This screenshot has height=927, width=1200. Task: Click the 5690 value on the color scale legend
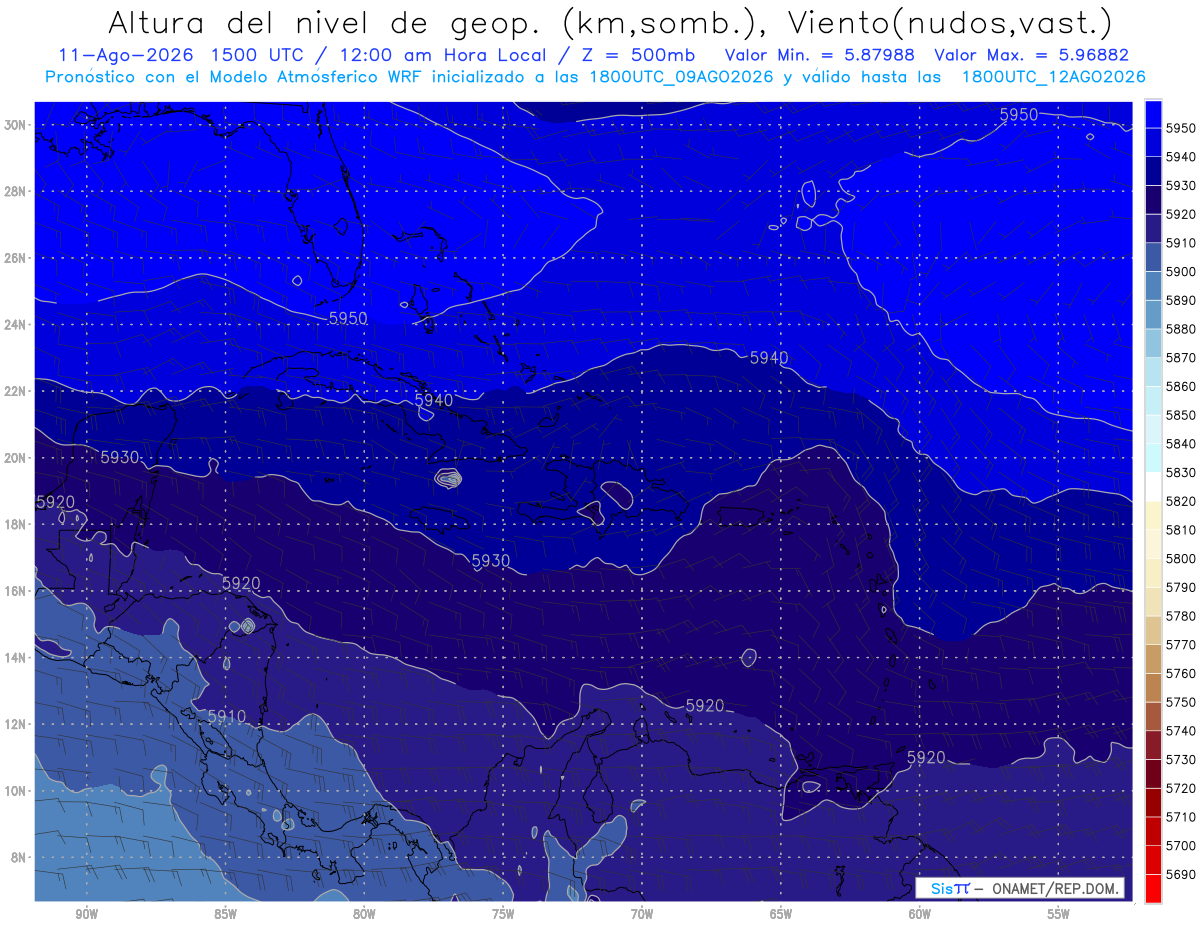[1180, 874]
